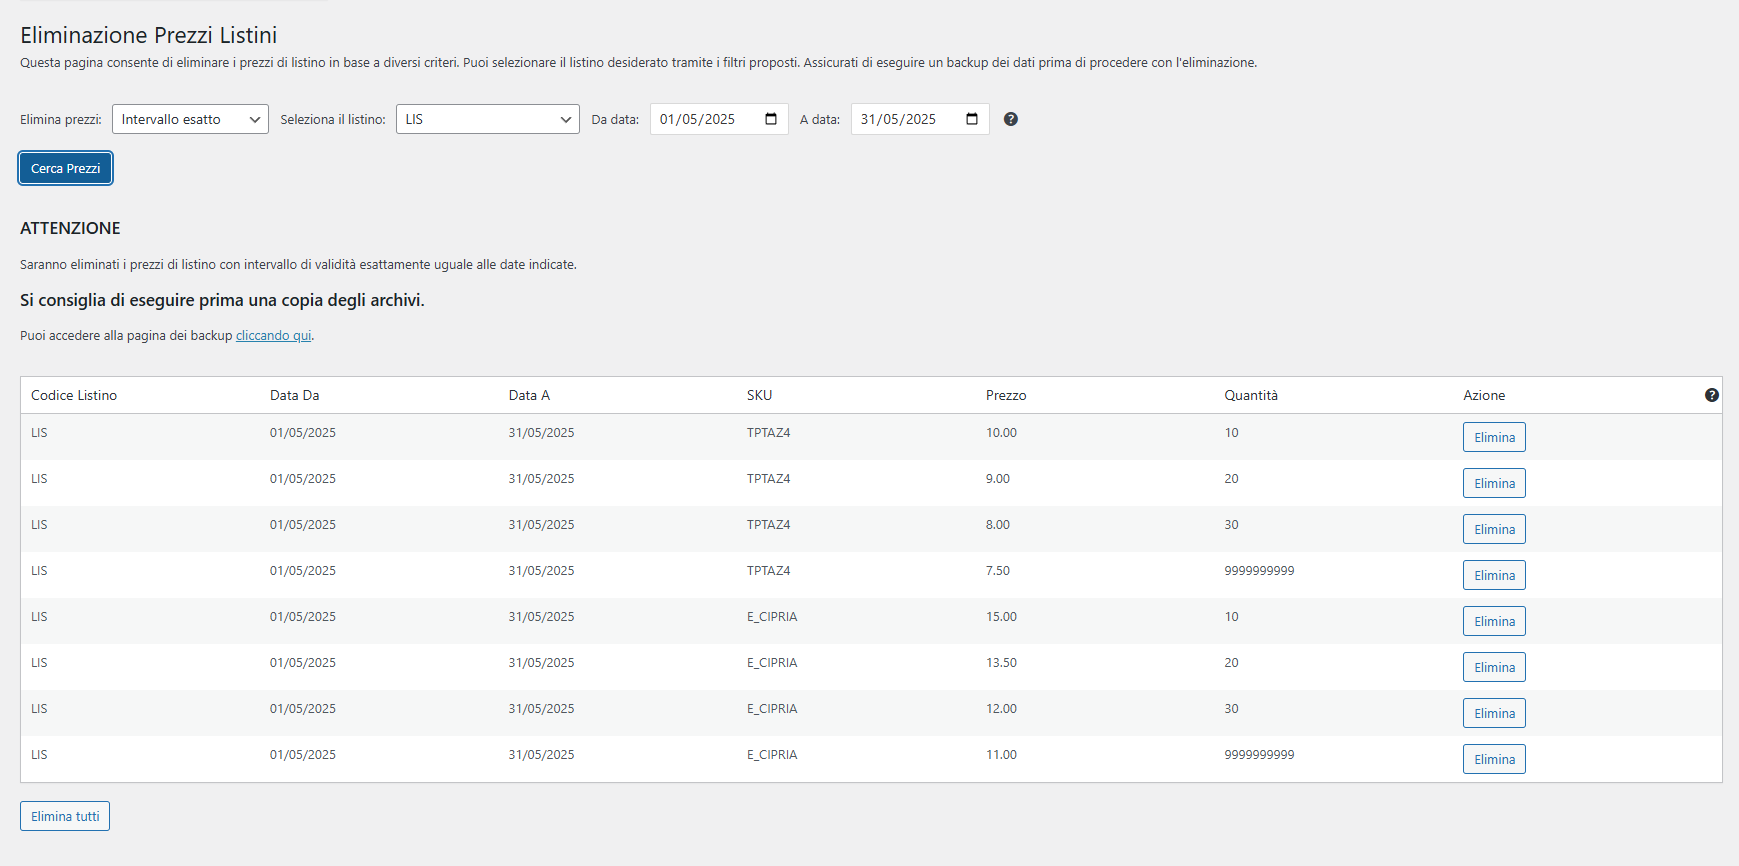Delete E_CIPRIA row with price 12.00
The width and height of the screenshot is (1739, 866).
(1494, 713)
